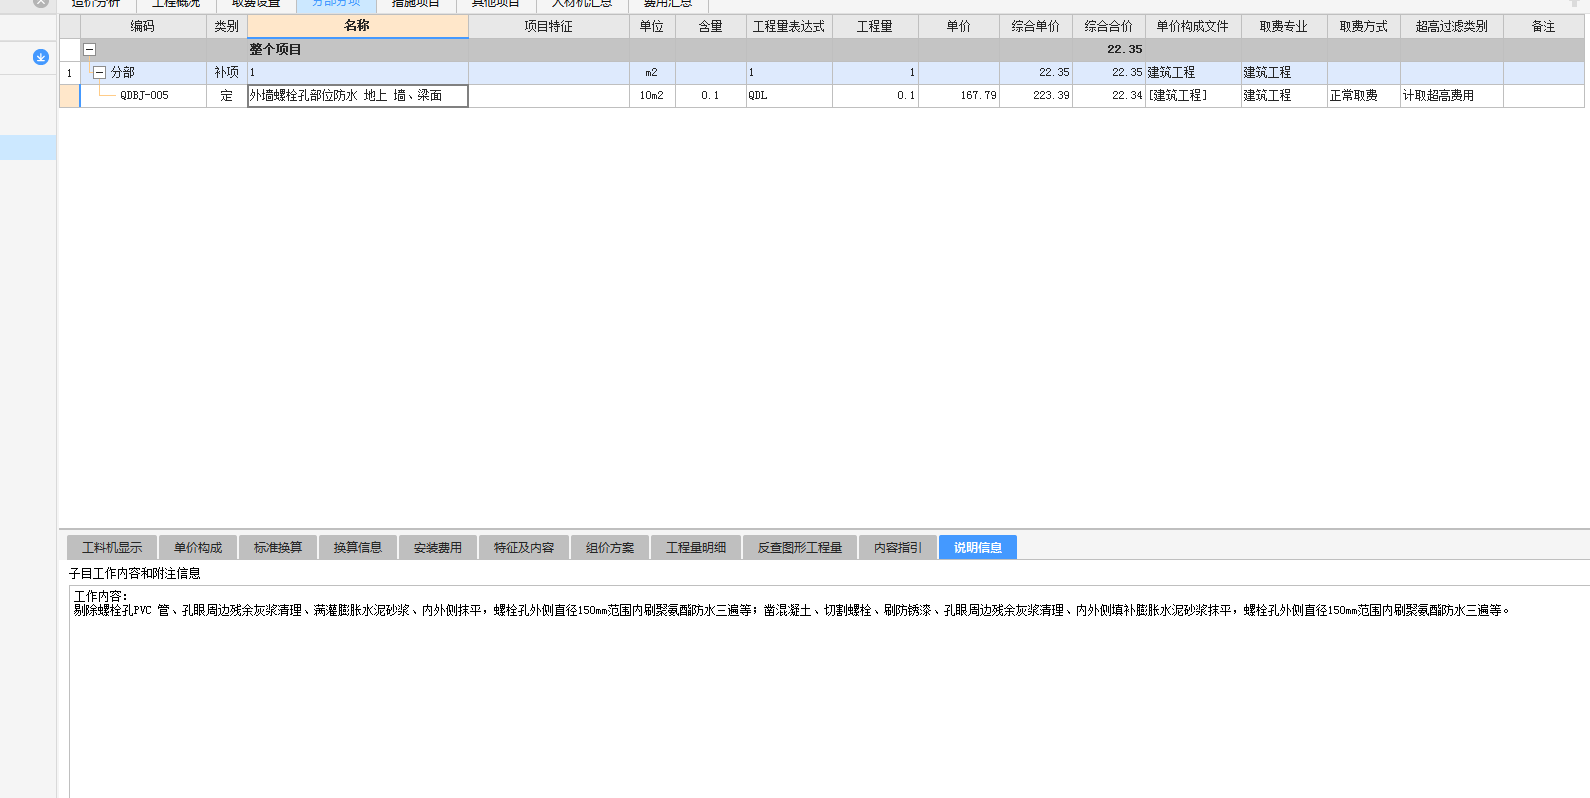Select the 分部 row label
This screenshot has height=798, width=1590.
coord(123,72)
